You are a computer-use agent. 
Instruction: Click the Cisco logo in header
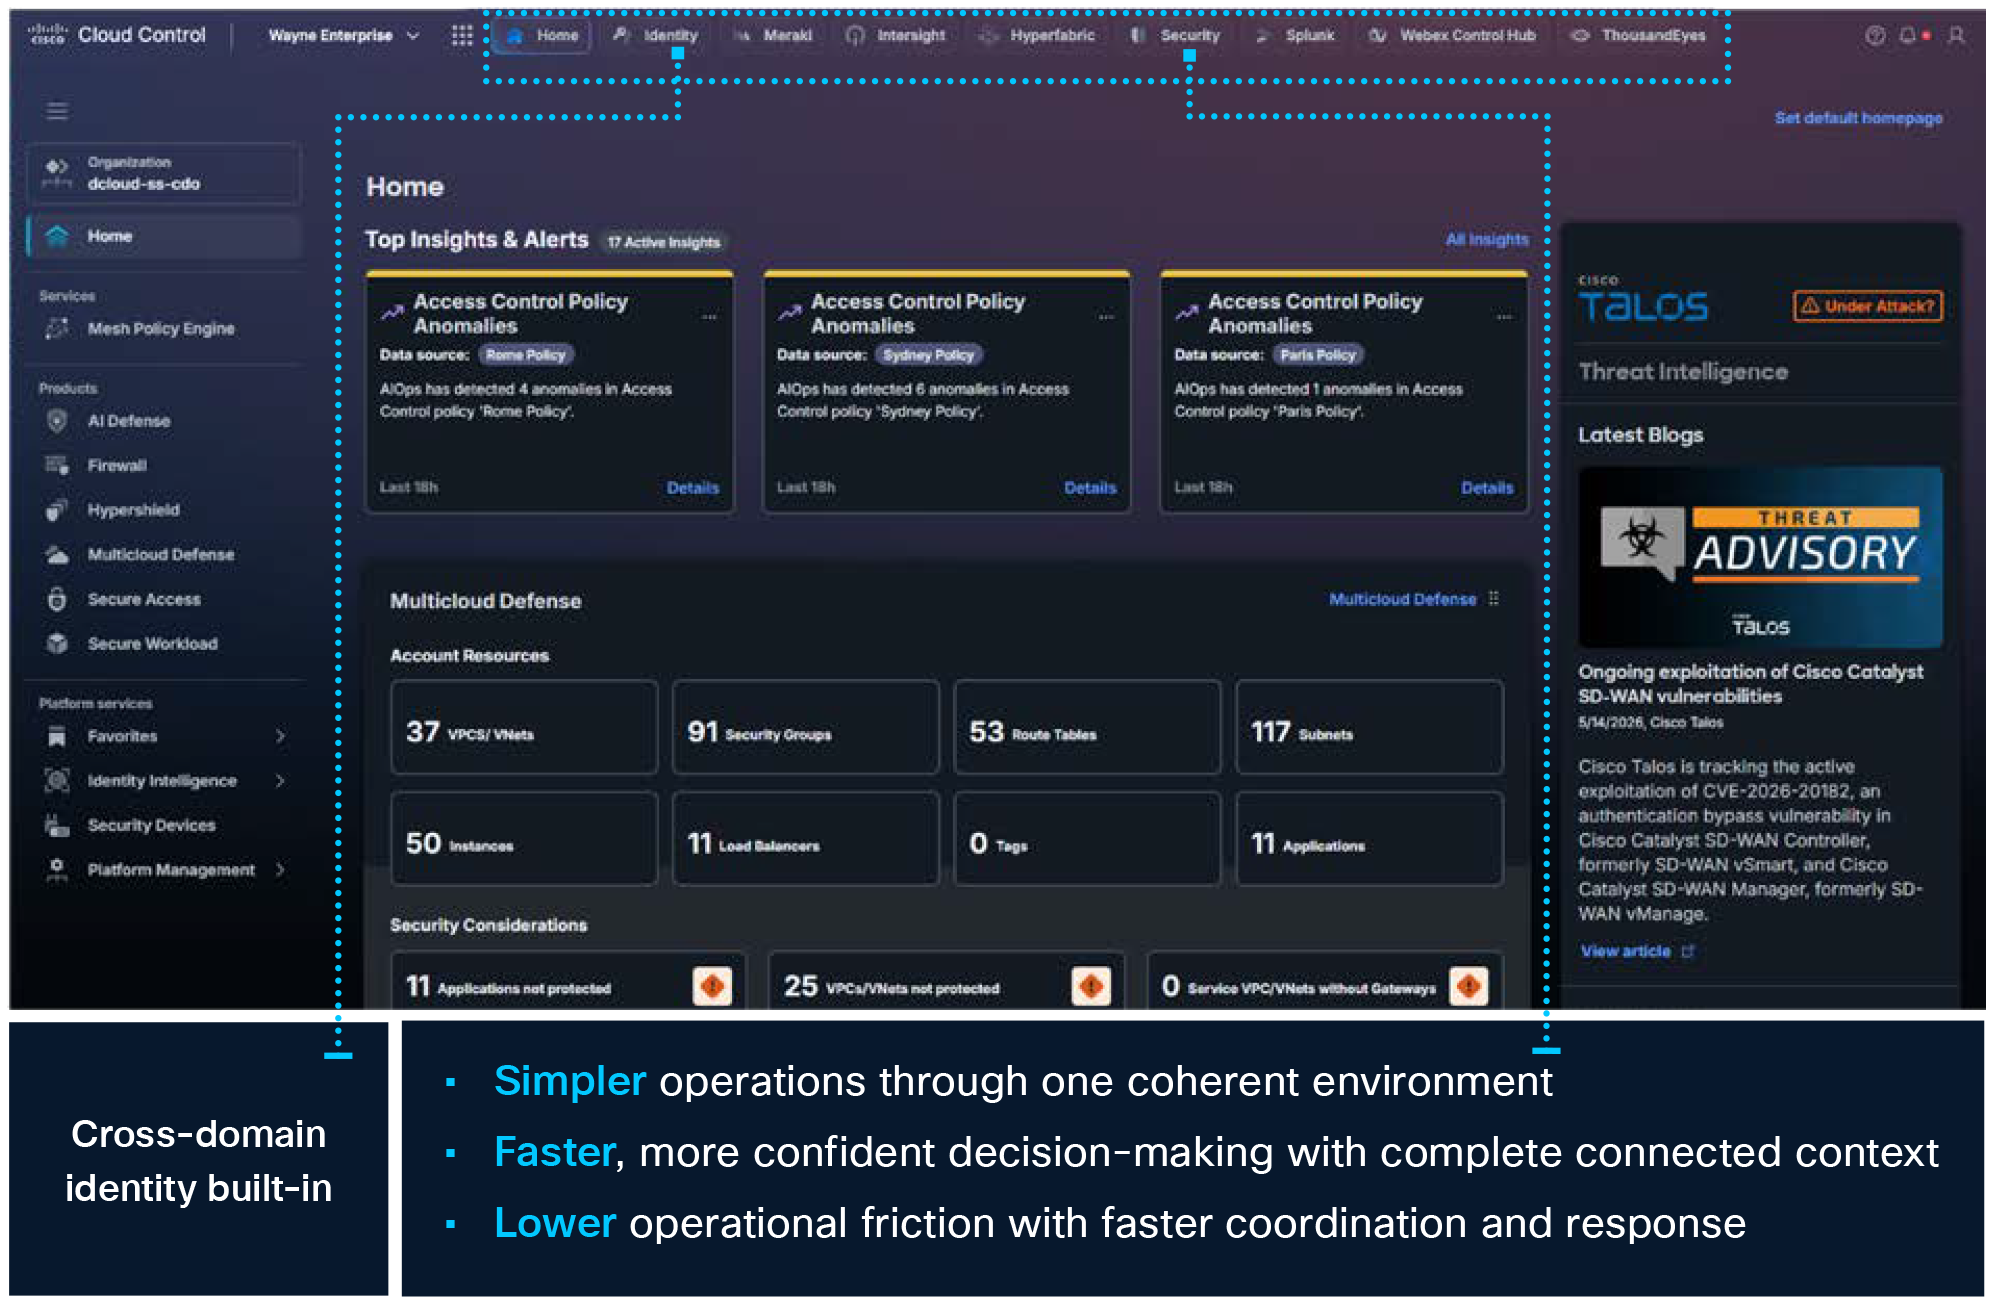pos(47,35)
